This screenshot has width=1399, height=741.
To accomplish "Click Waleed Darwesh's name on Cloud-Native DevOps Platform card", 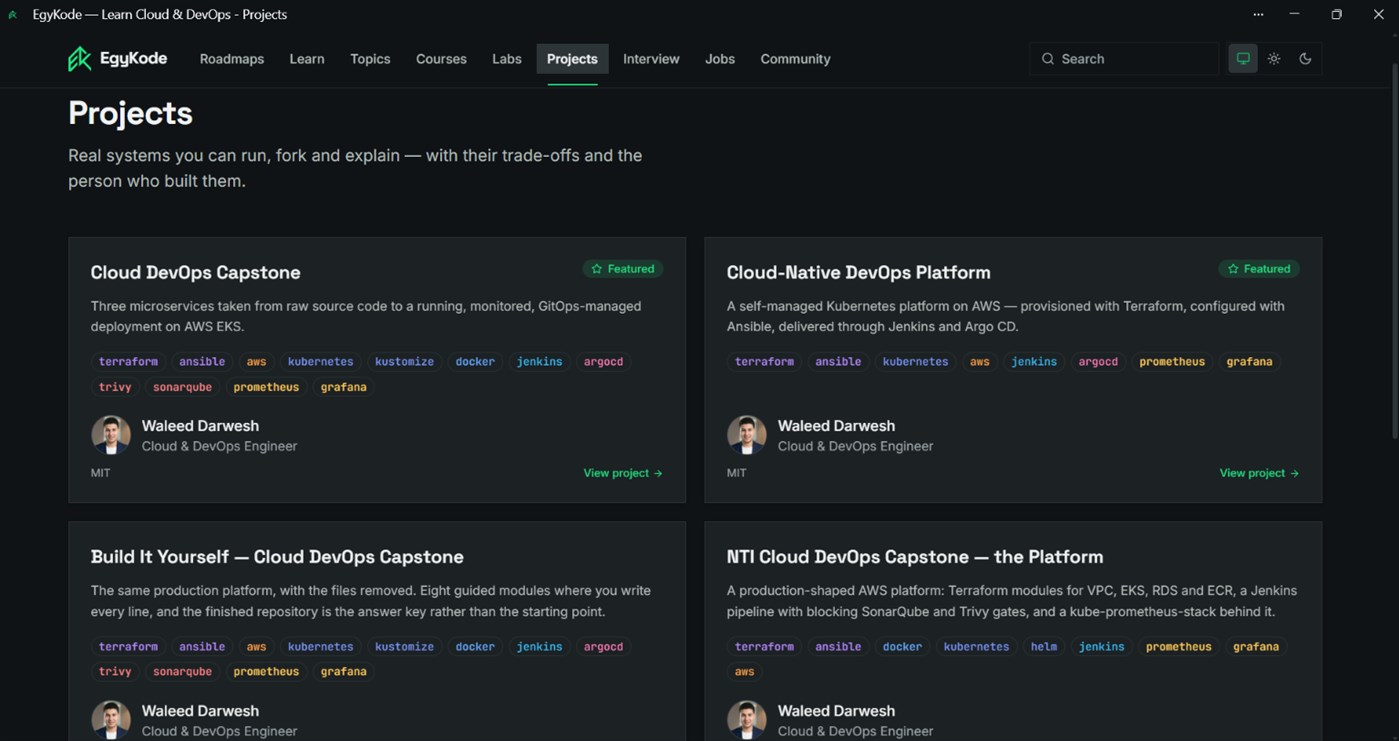I will [836, 426].
